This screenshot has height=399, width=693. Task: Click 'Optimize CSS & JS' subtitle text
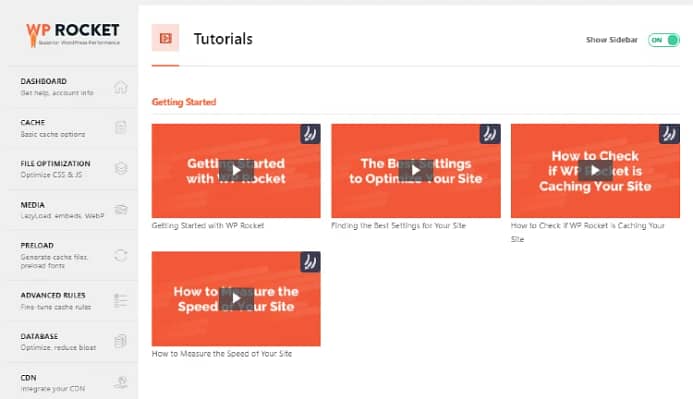pos(51,175)
